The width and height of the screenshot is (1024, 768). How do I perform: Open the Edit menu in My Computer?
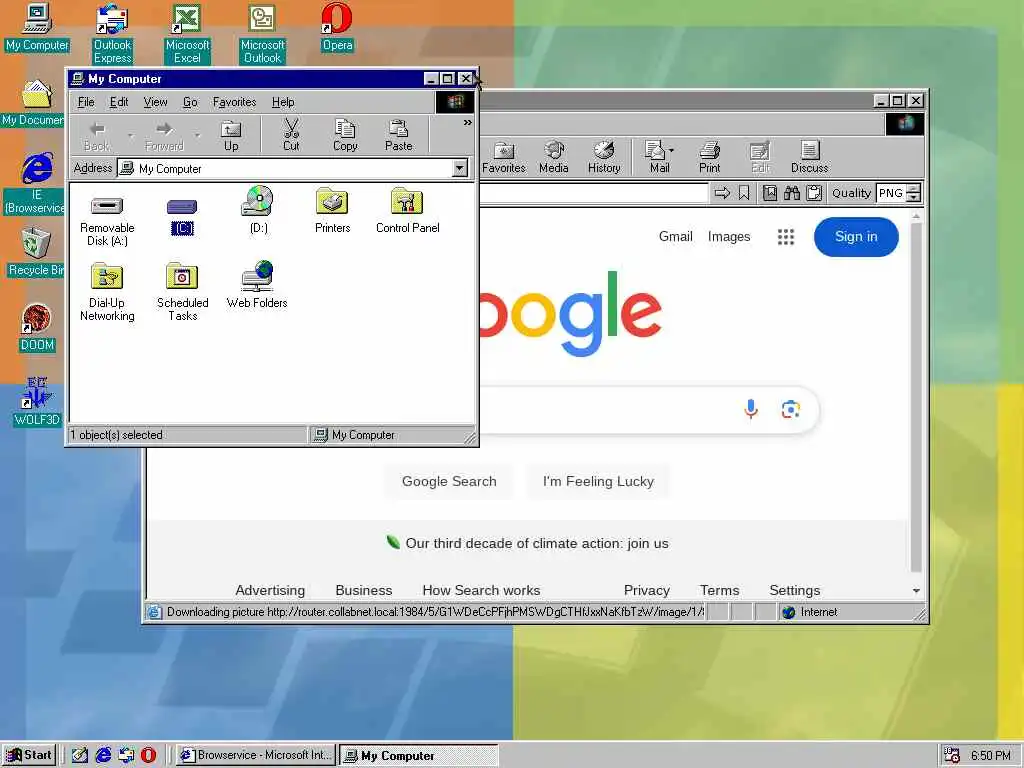click(x=119, y=102)
